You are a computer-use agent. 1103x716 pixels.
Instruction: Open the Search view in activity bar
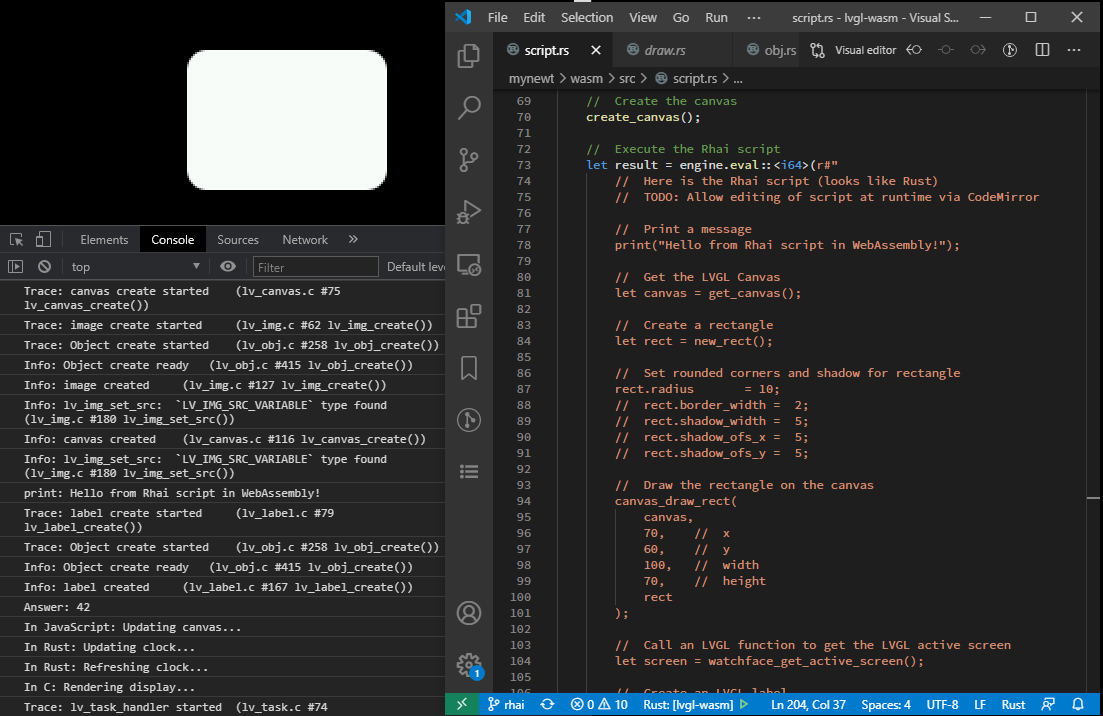tap(468, 108)
